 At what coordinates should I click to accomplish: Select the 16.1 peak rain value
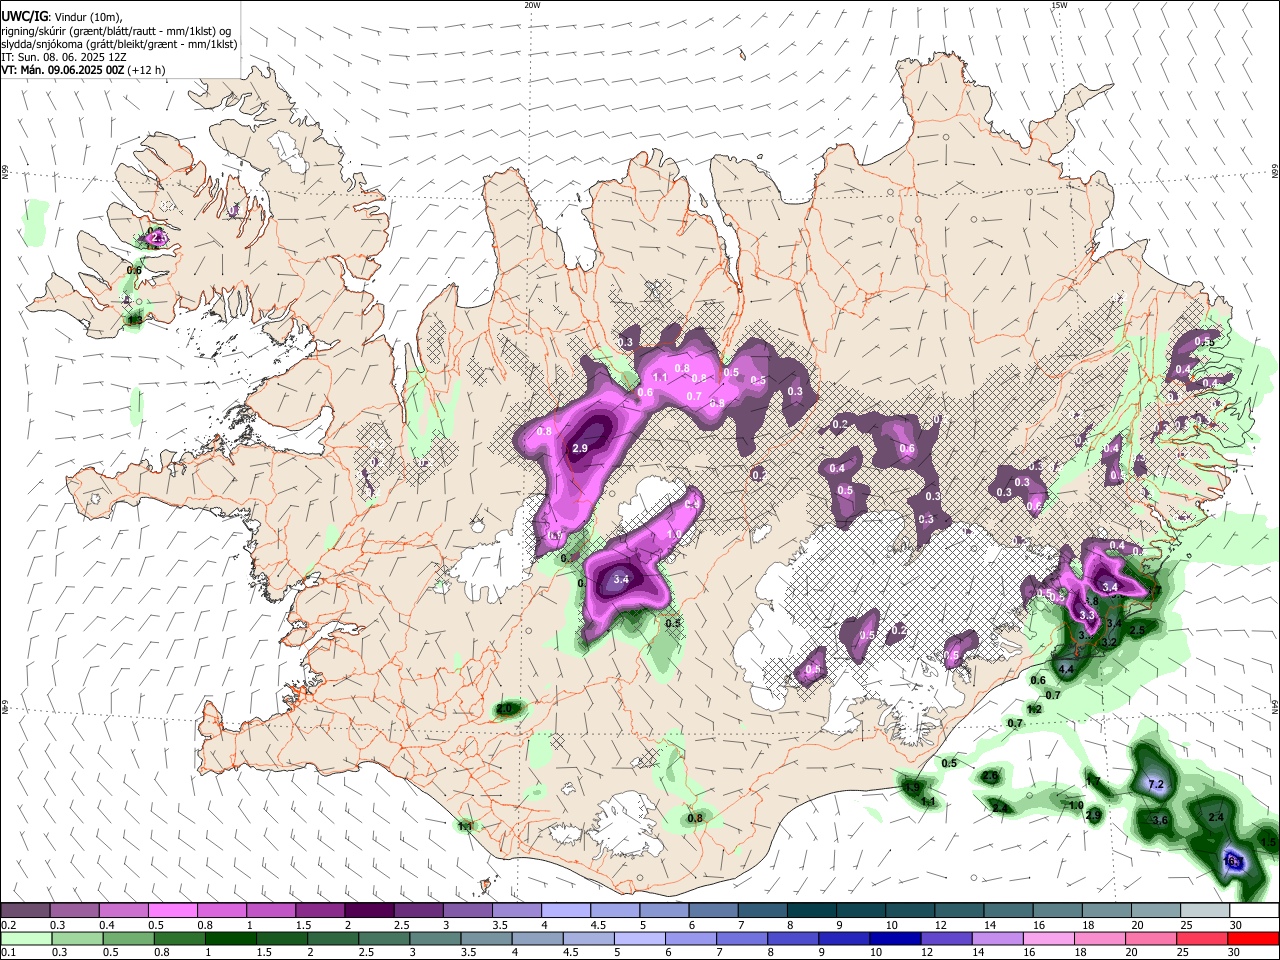[1232, 861]
